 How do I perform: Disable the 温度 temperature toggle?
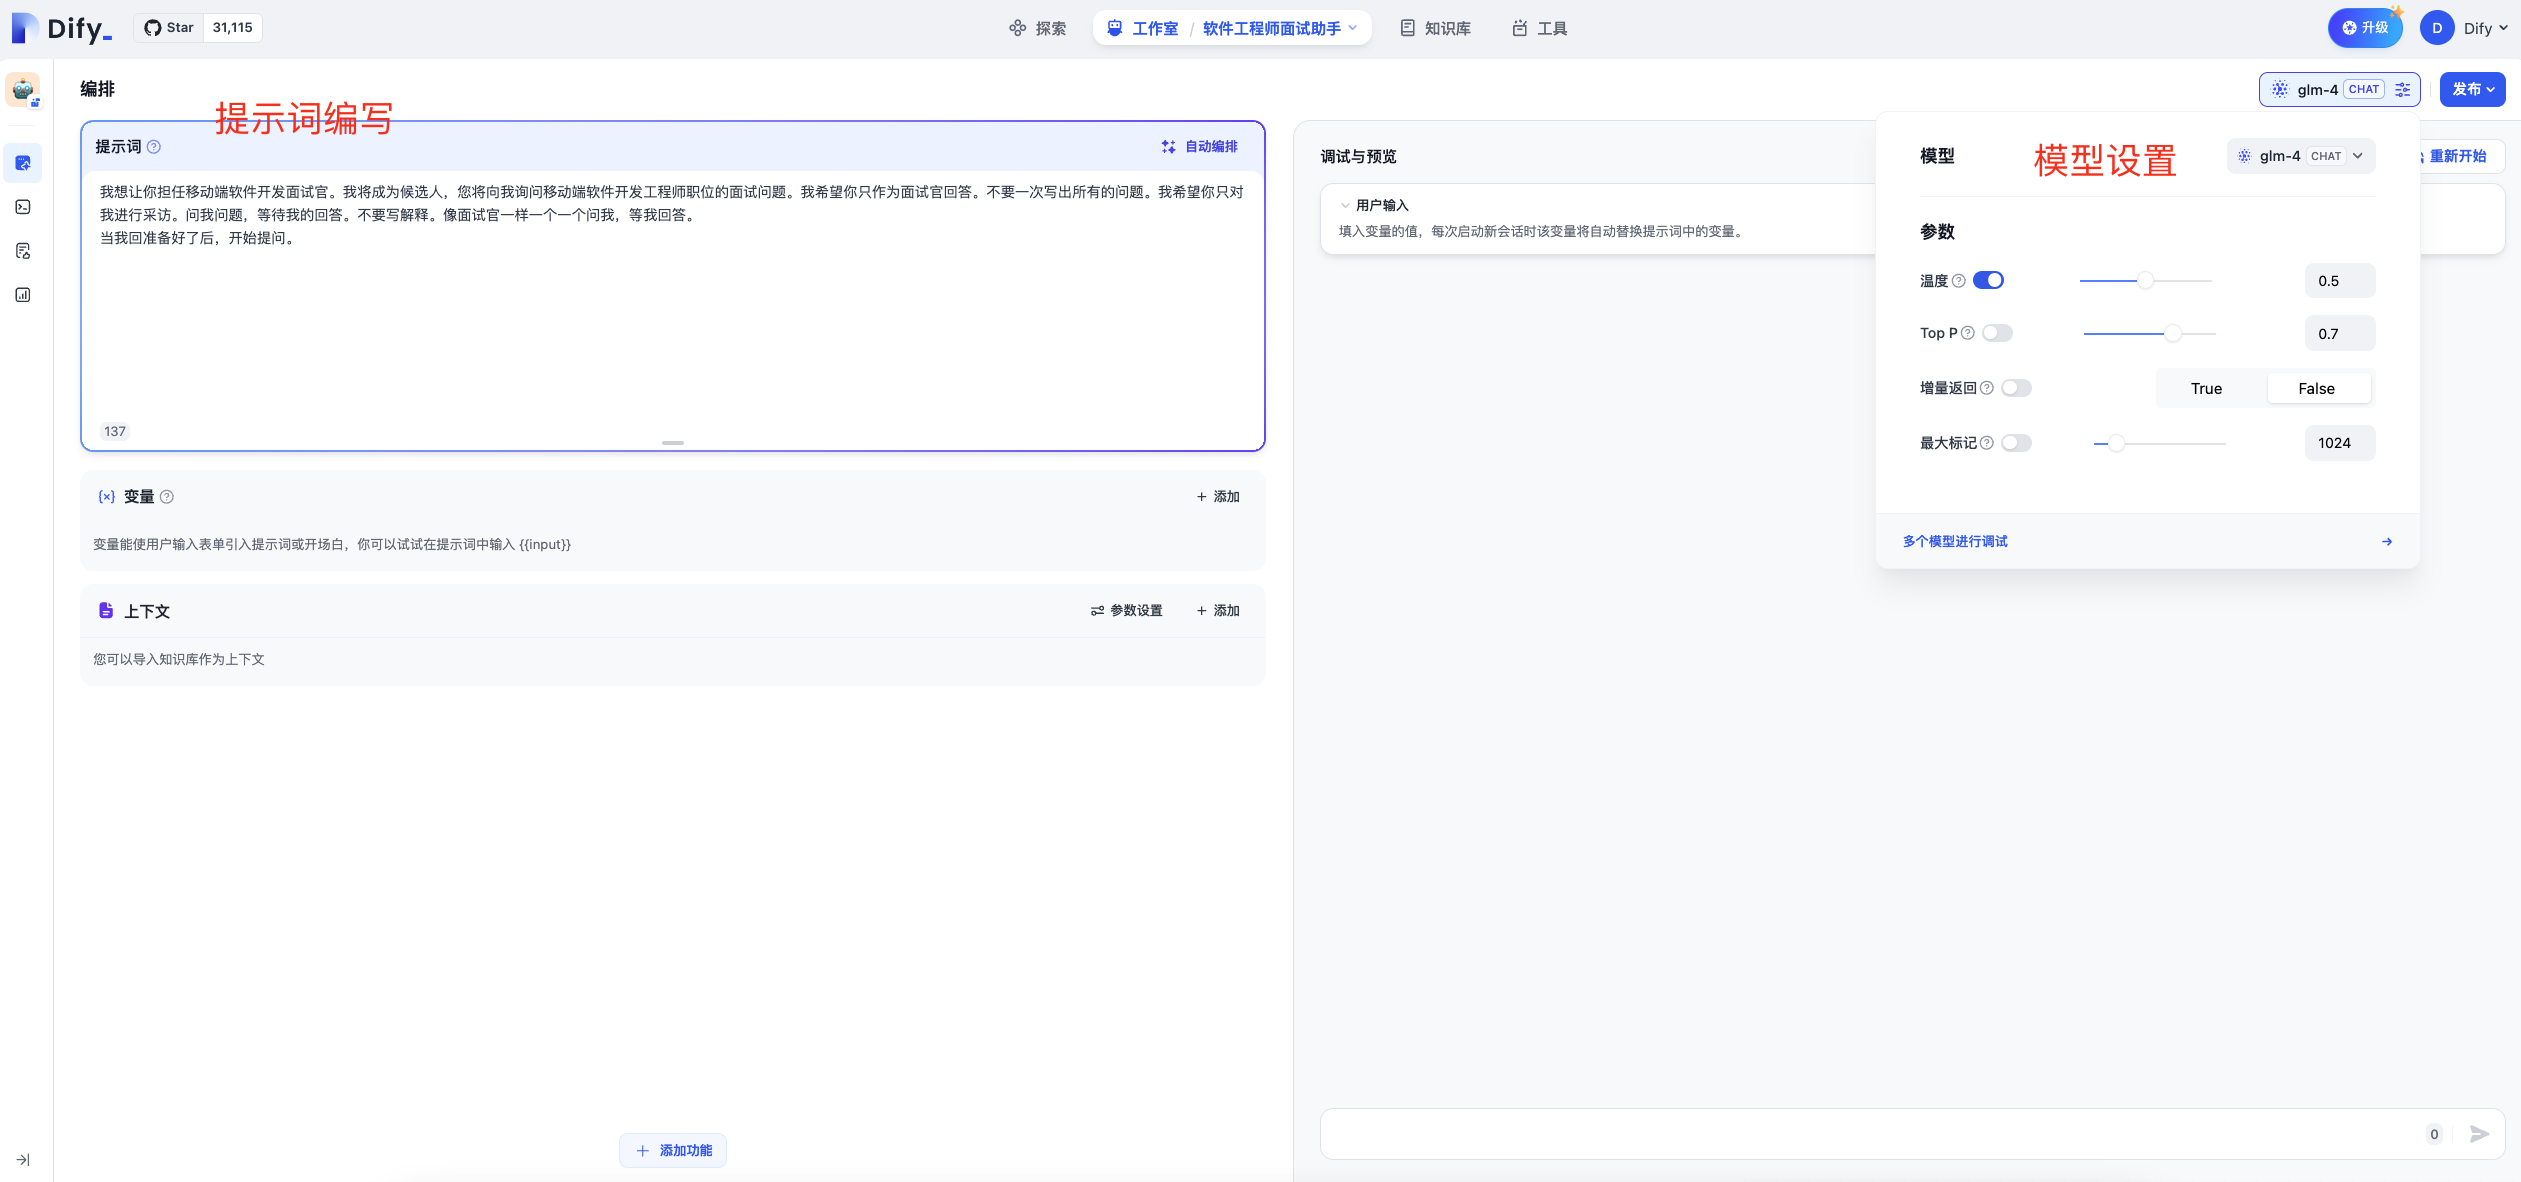point(1988,281)
